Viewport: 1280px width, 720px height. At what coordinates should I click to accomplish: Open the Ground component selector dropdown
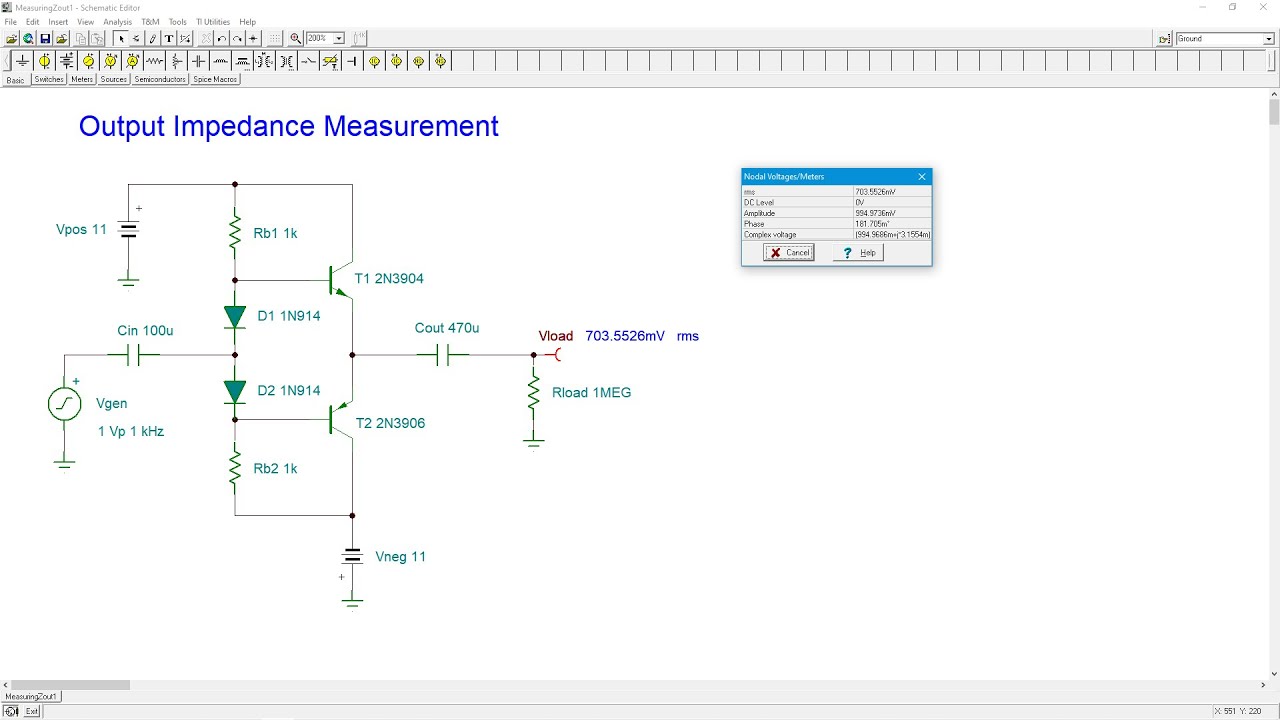click(1269, 39)
